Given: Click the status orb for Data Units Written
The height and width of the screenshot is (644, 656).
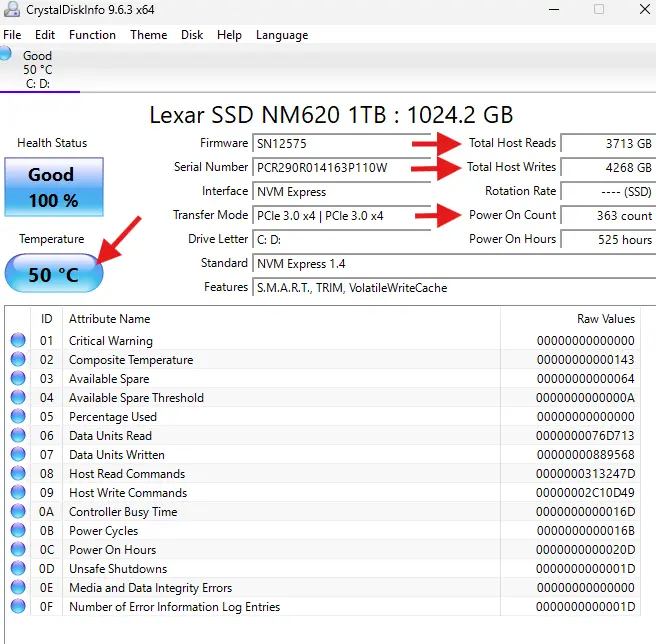Looking at the screenshot, I should click(18, 454).
